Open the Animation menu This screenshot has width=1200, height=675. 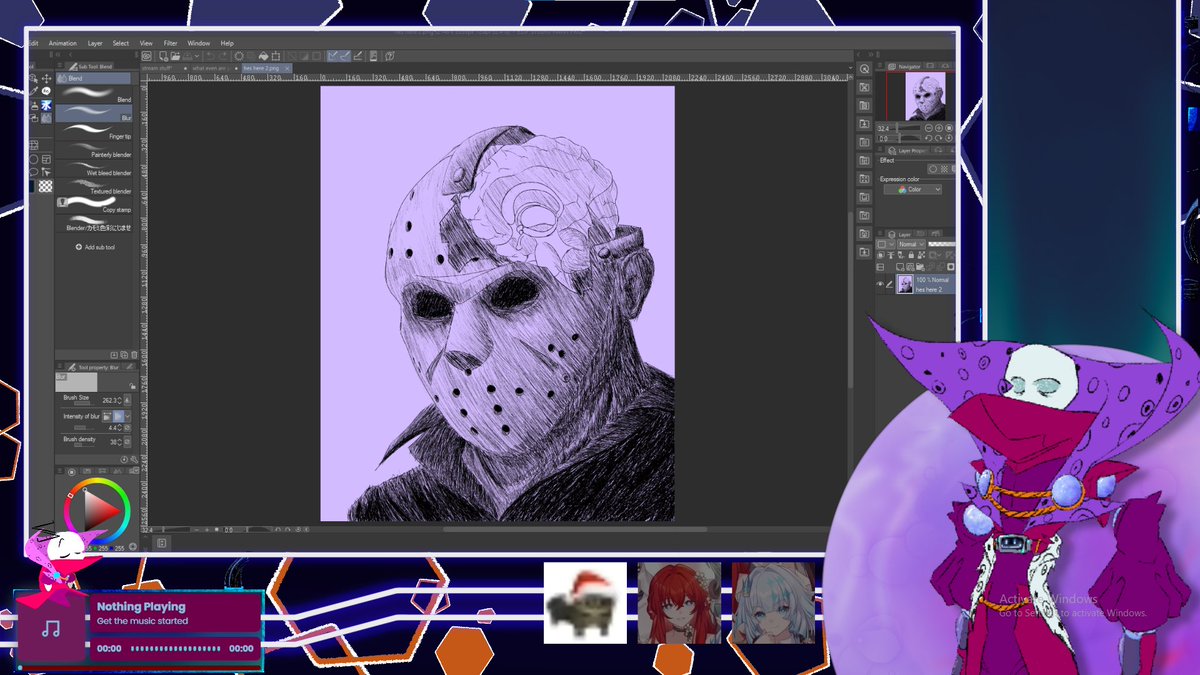pos(63,43)
